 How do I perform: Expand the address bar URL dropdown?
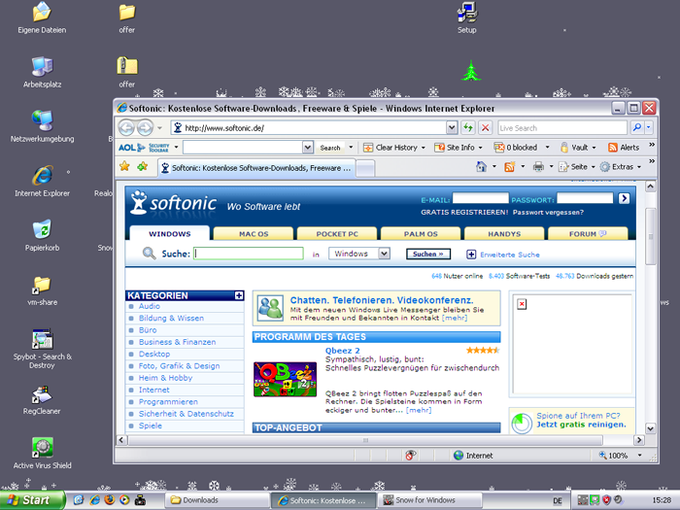click(451, 128)
